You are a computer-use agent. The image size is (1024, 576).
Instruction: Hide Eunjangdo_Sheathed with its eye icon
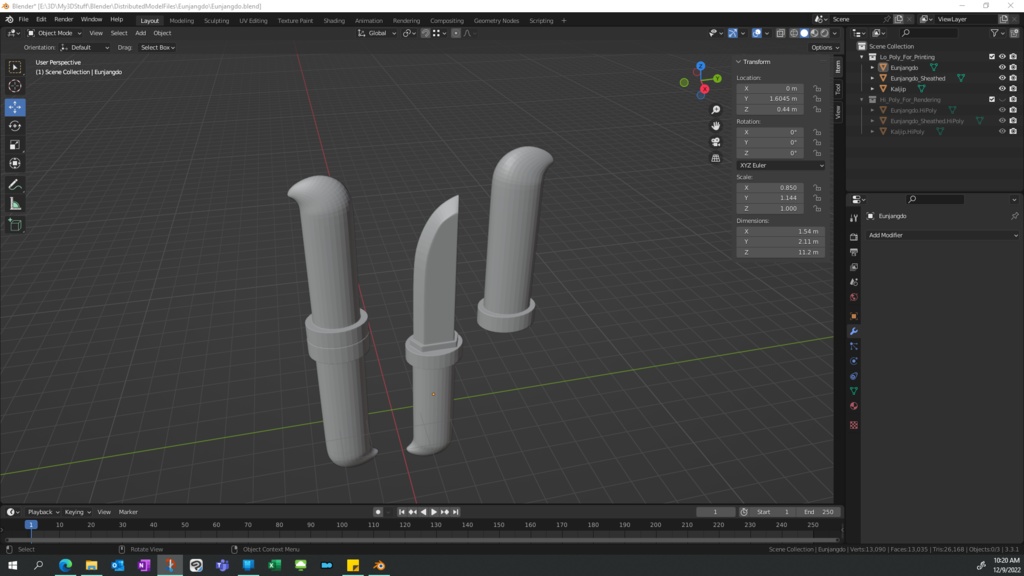(x=1002, y=78)
